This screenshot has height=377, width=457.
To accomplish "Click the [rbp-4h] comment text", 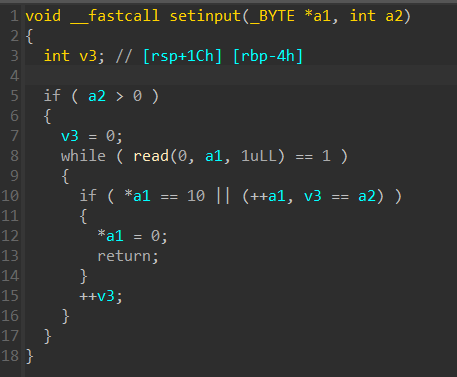I will (x=268, y=56).
